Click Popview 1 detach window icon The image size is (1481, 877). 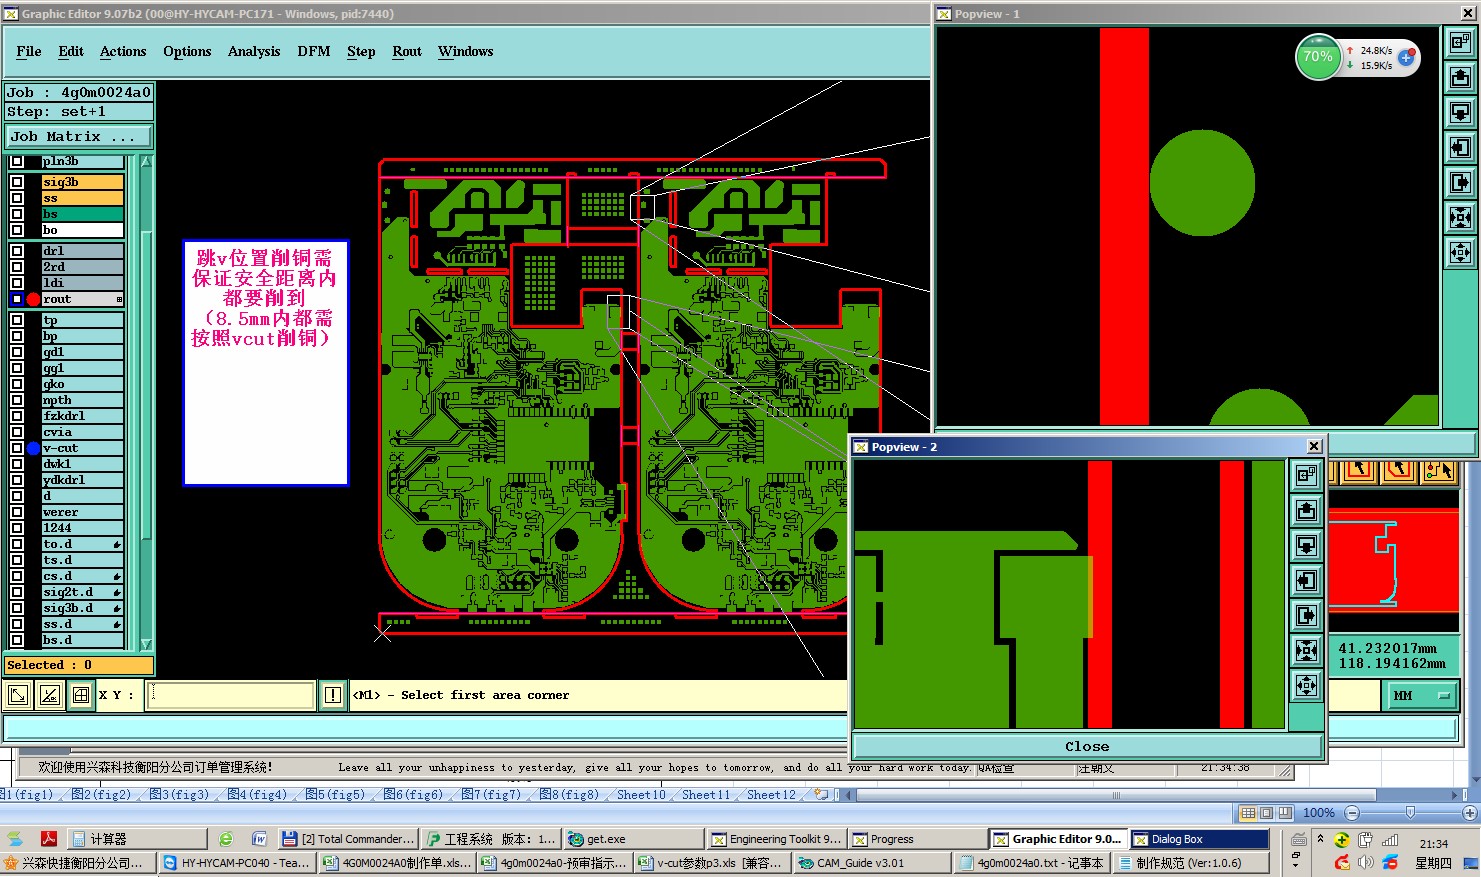[1460, 43]
